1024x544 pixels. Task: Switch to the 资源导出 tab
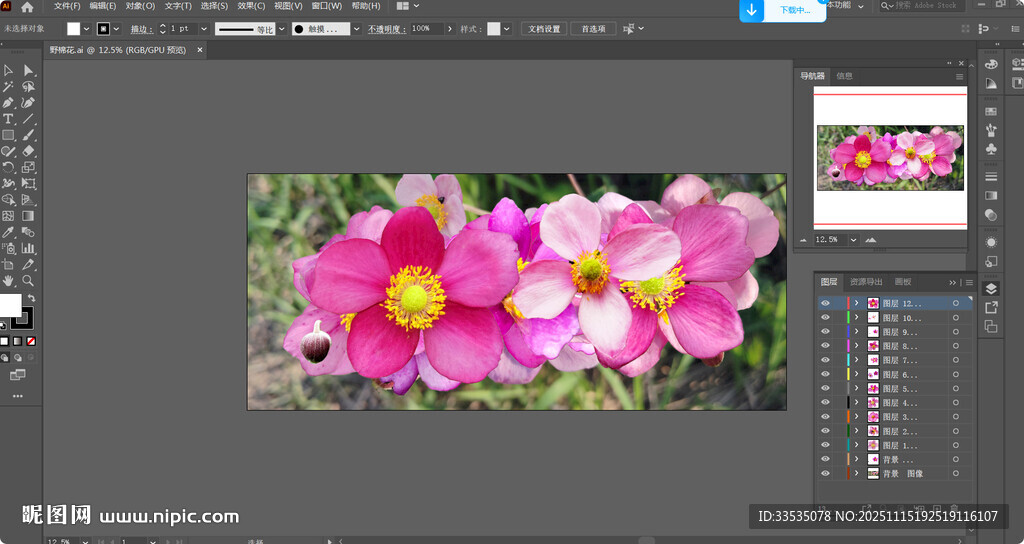[866, 282]
